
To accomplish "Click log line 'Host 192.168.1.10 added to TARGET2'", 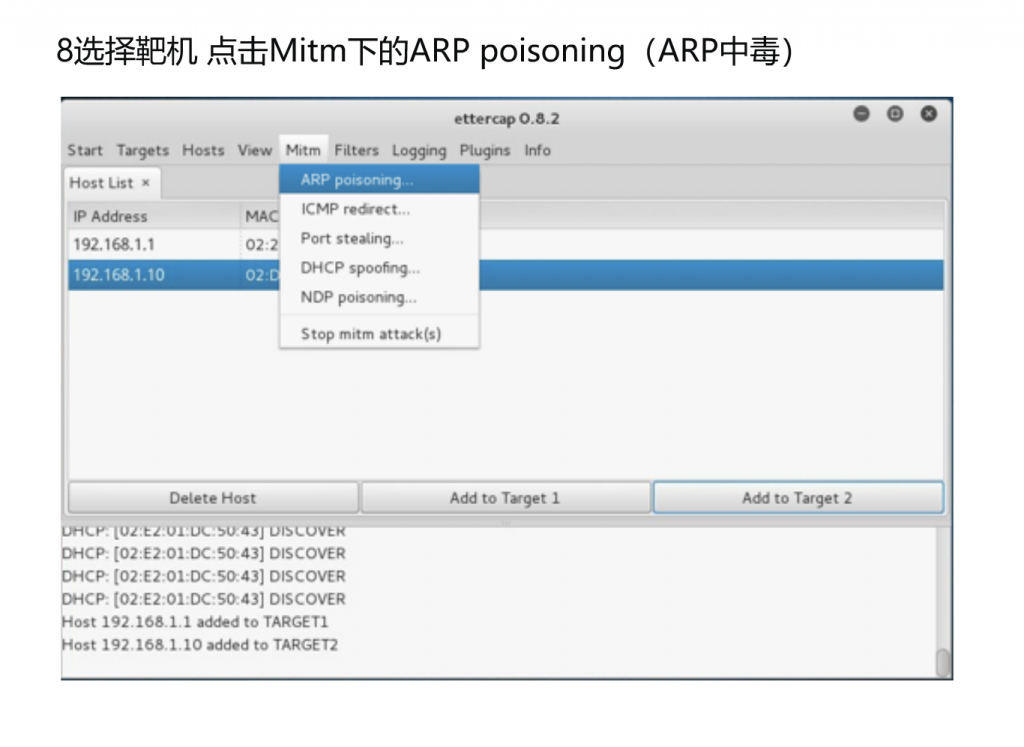I will 200,644.
